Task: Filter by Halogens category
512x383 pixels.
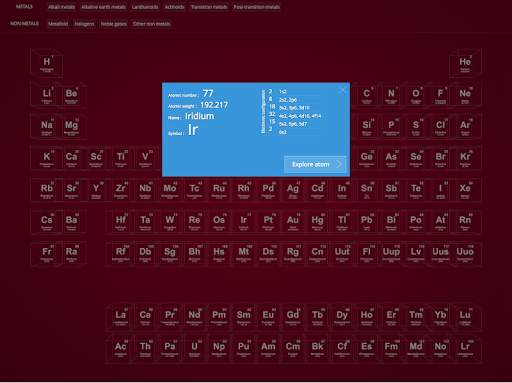Action: point(84,24)
